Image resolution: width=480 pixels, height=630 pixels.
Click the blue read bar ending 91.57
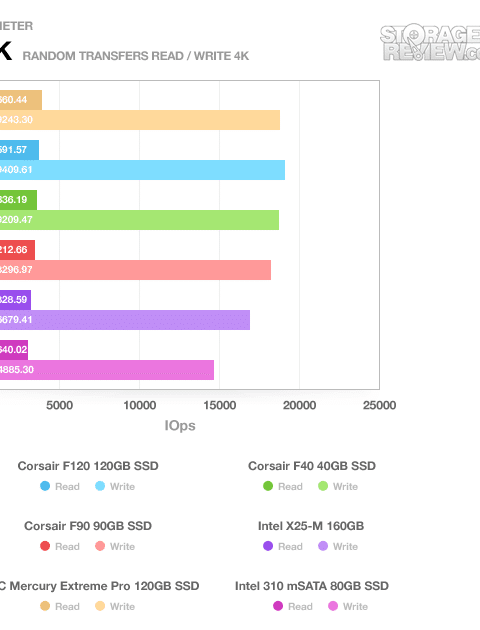(19, 150)
